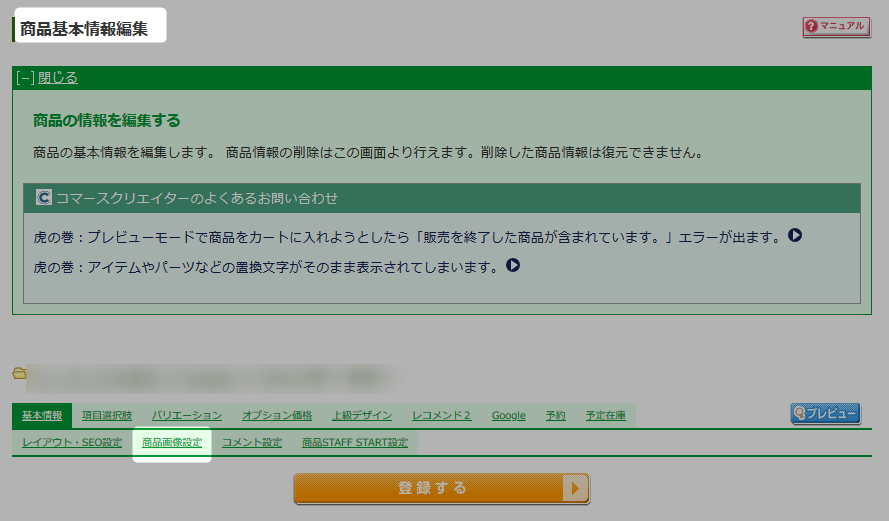This screenshot has height=521, width=889.
Task: Open arrow icon after 置換文字 FAQ line
Action: coord(513,265)
